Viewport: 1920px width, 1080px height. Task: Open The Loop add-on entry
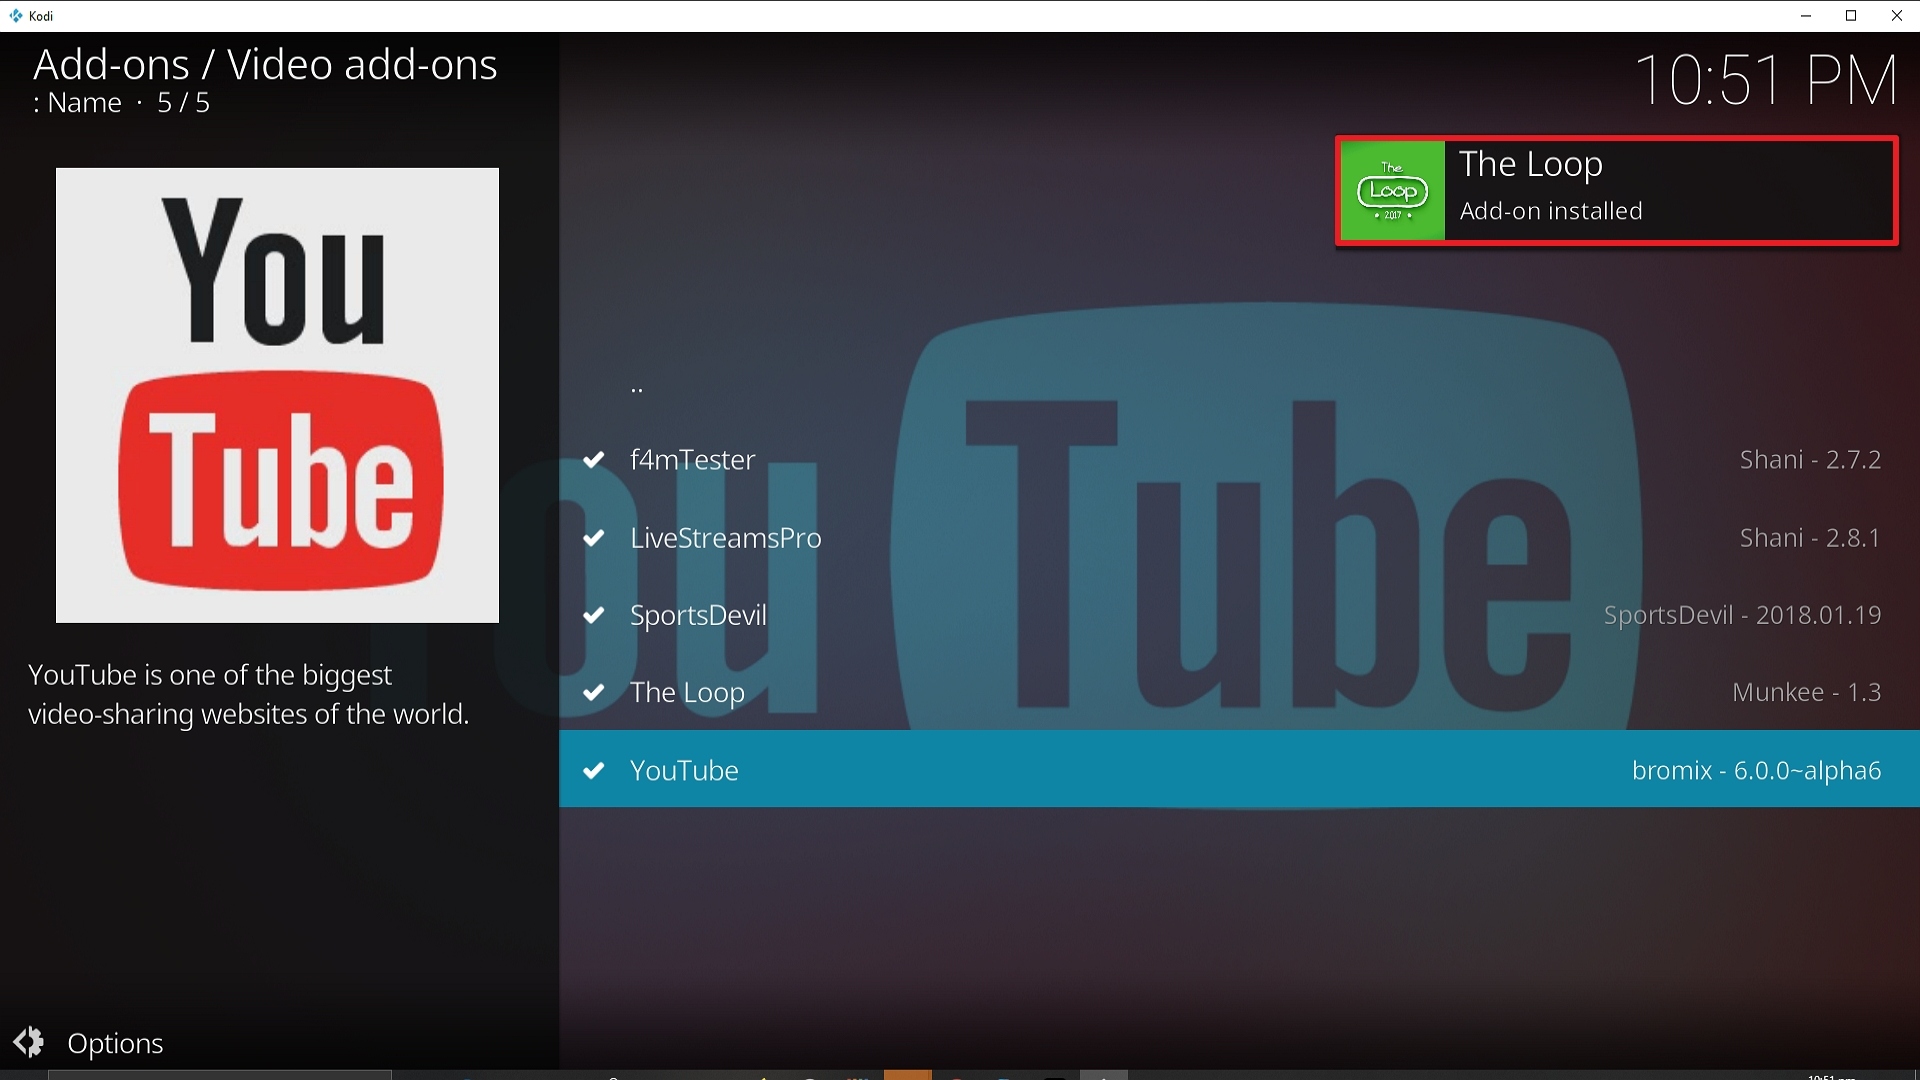(1239, 692)
